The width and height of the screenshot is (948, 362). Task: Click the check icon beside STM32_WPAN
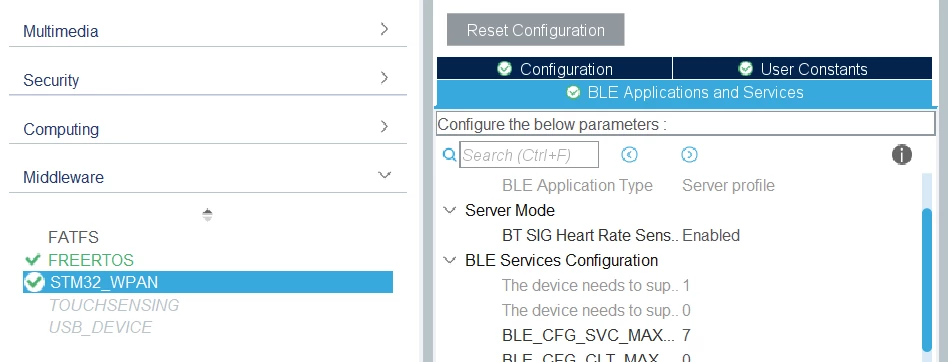click(x=34, y=282)
